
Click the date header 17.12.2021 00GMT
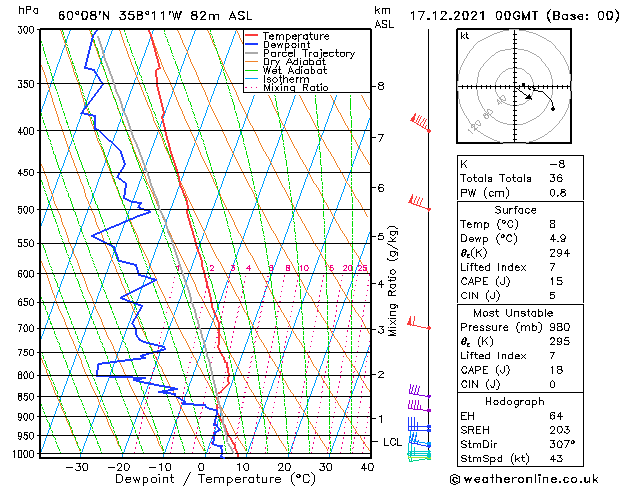click(x=514, y=15)
